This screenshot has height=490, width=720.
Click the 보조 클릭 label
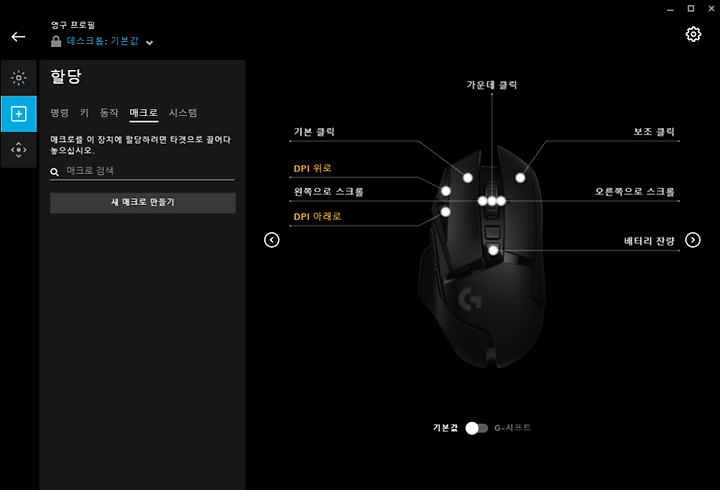pos(654,132)
